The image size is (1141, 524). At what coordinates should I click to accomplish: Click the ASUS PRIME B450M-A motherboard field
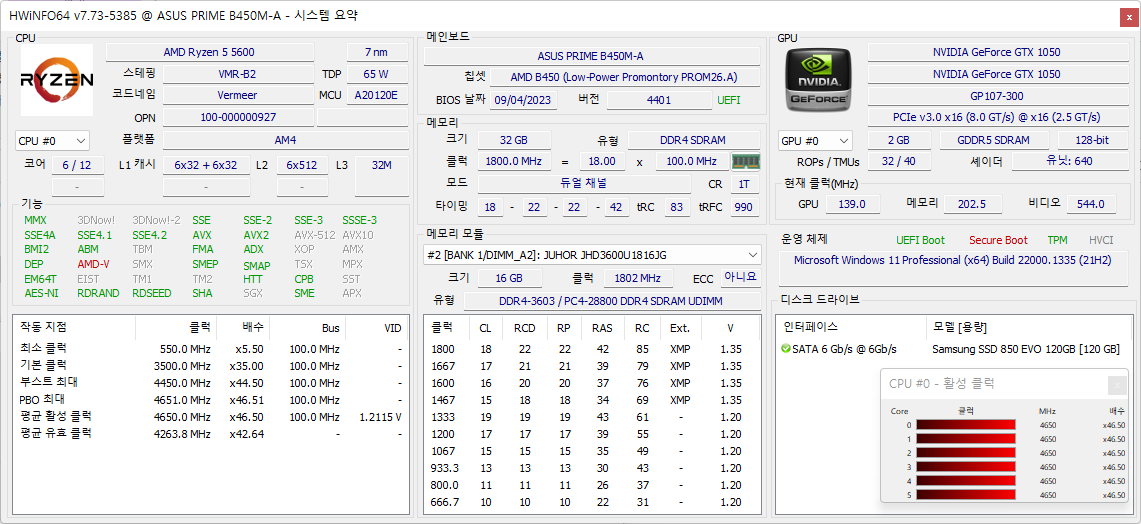click(592, 56)
